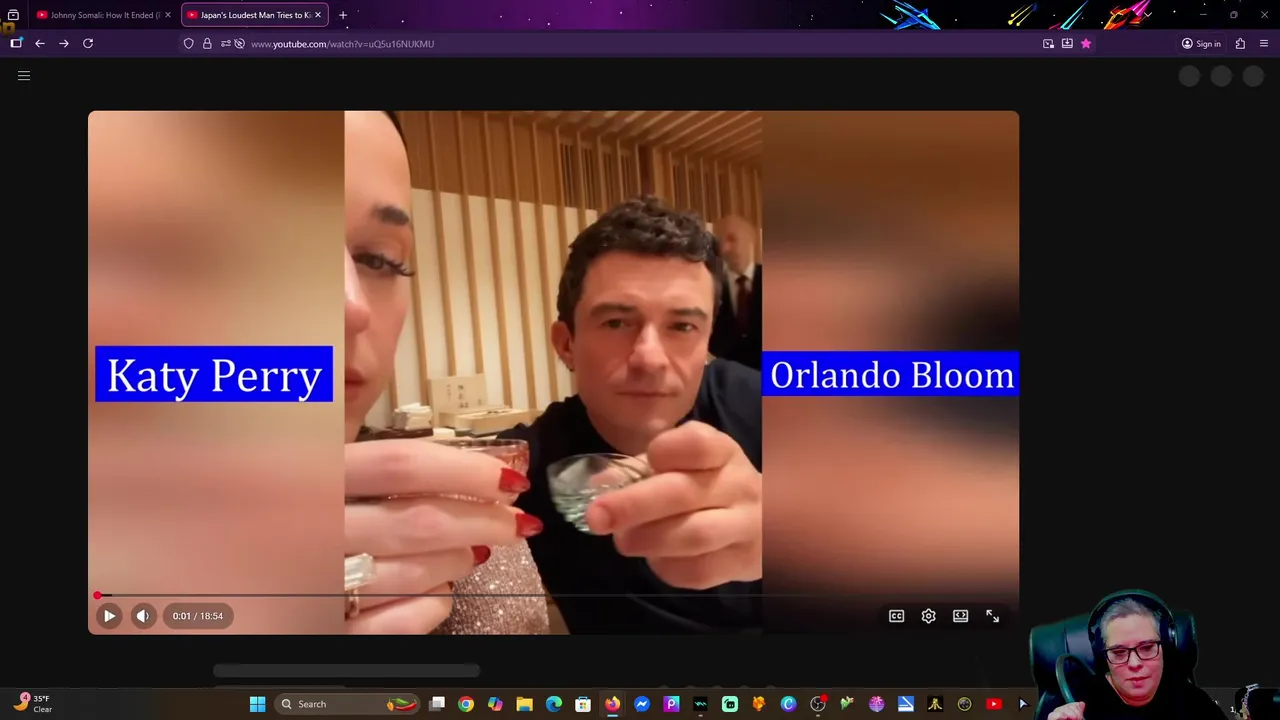Close the Japan's Loudest Man tab
1280x720 pixels.
[x=318, y=15]
